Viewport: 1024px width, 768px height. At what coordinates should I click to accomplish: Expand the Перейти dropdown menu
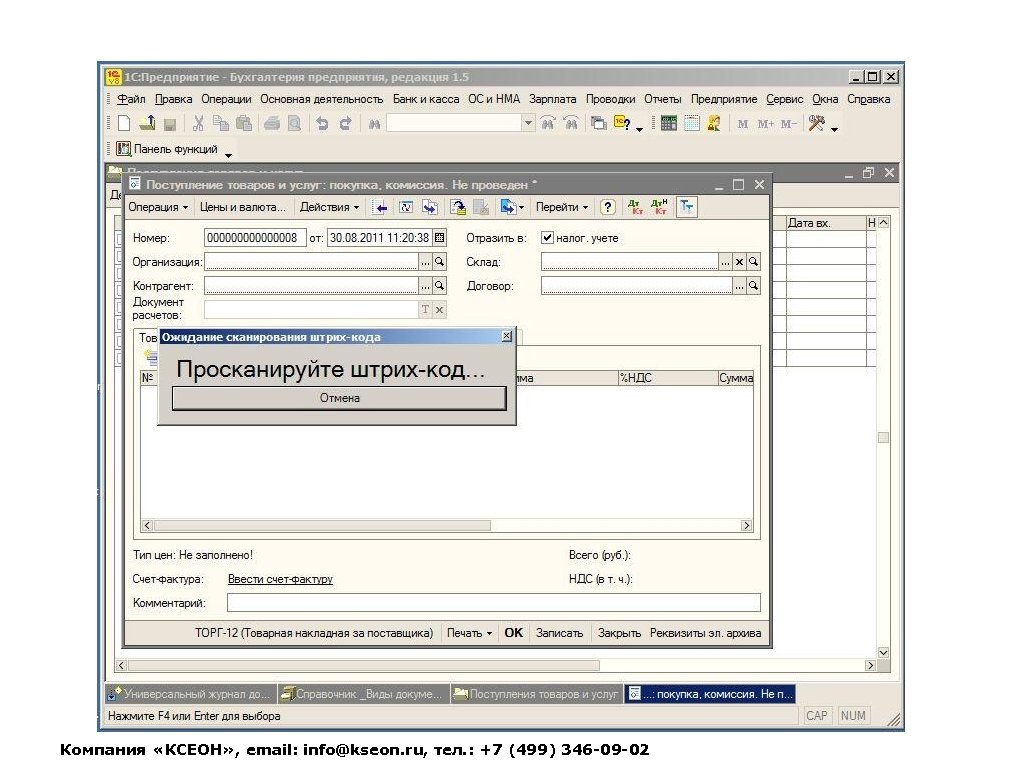(x=562, y=207)
